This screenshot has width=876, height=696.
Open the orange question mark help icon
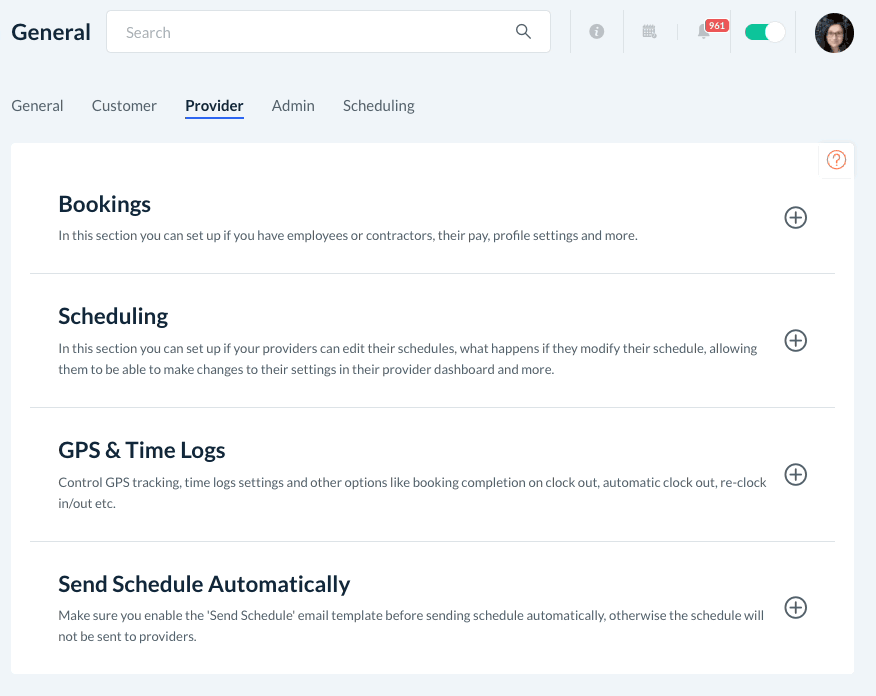point(837,160)
